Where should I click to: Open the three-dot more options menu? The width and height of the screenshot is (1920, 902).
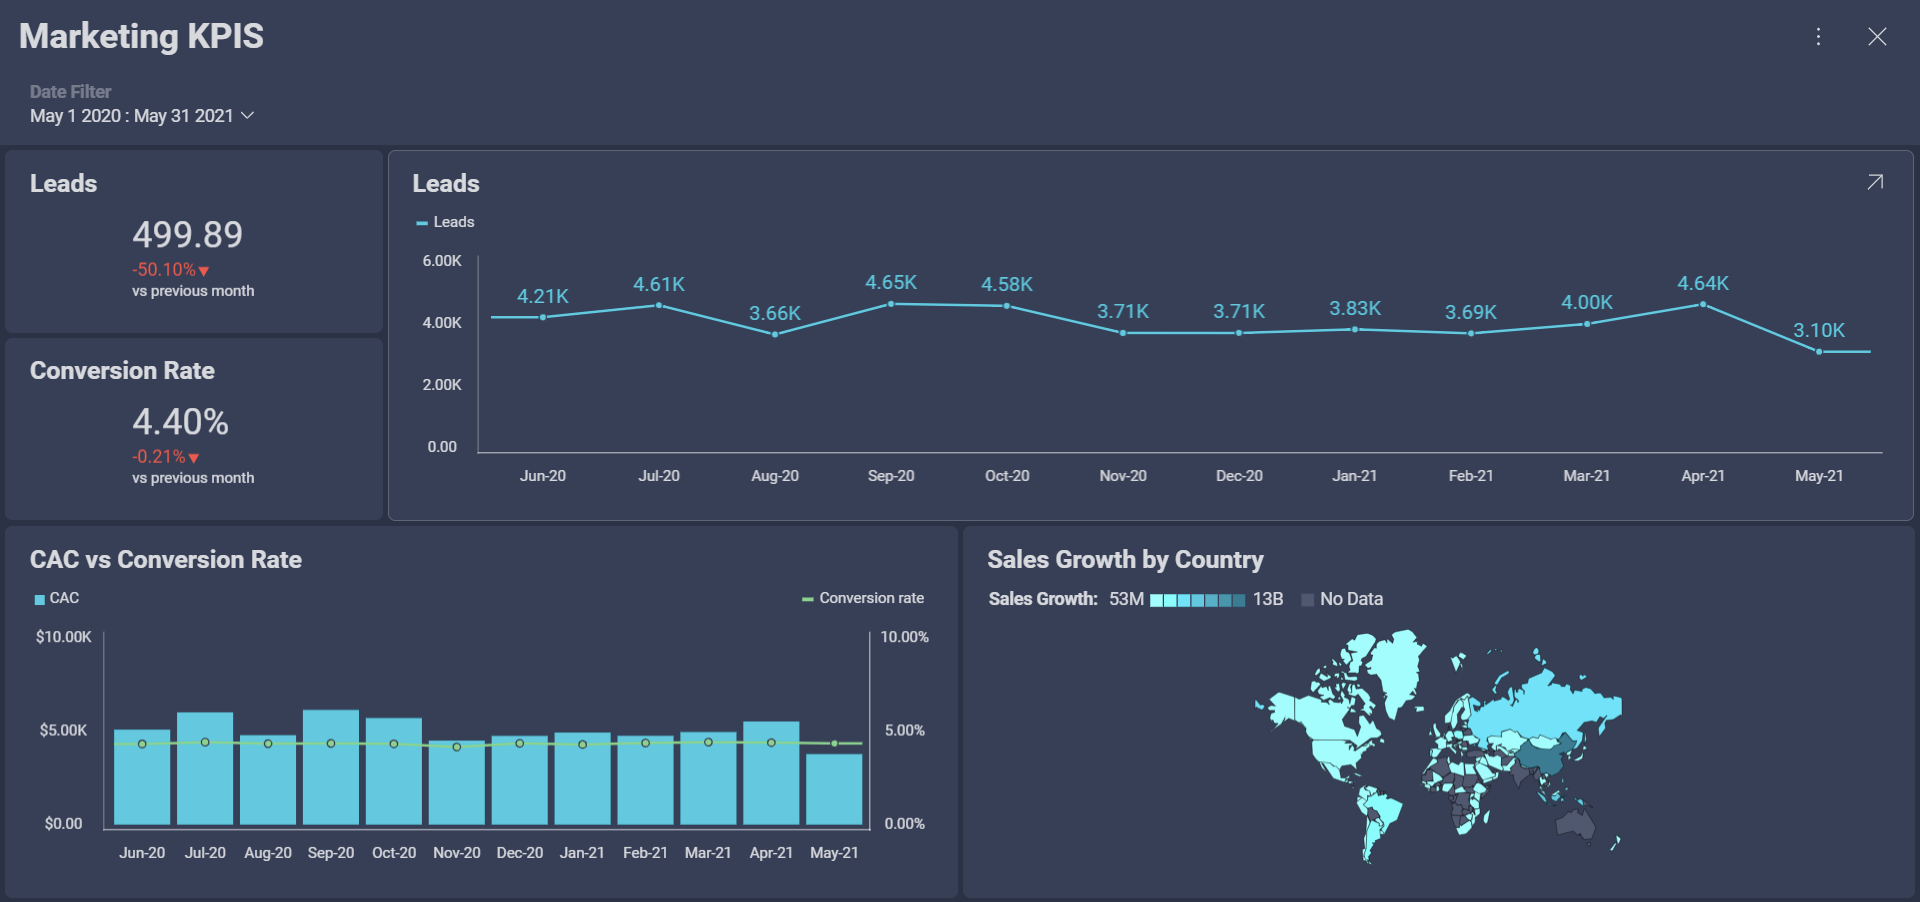(x=1818, y=37)
